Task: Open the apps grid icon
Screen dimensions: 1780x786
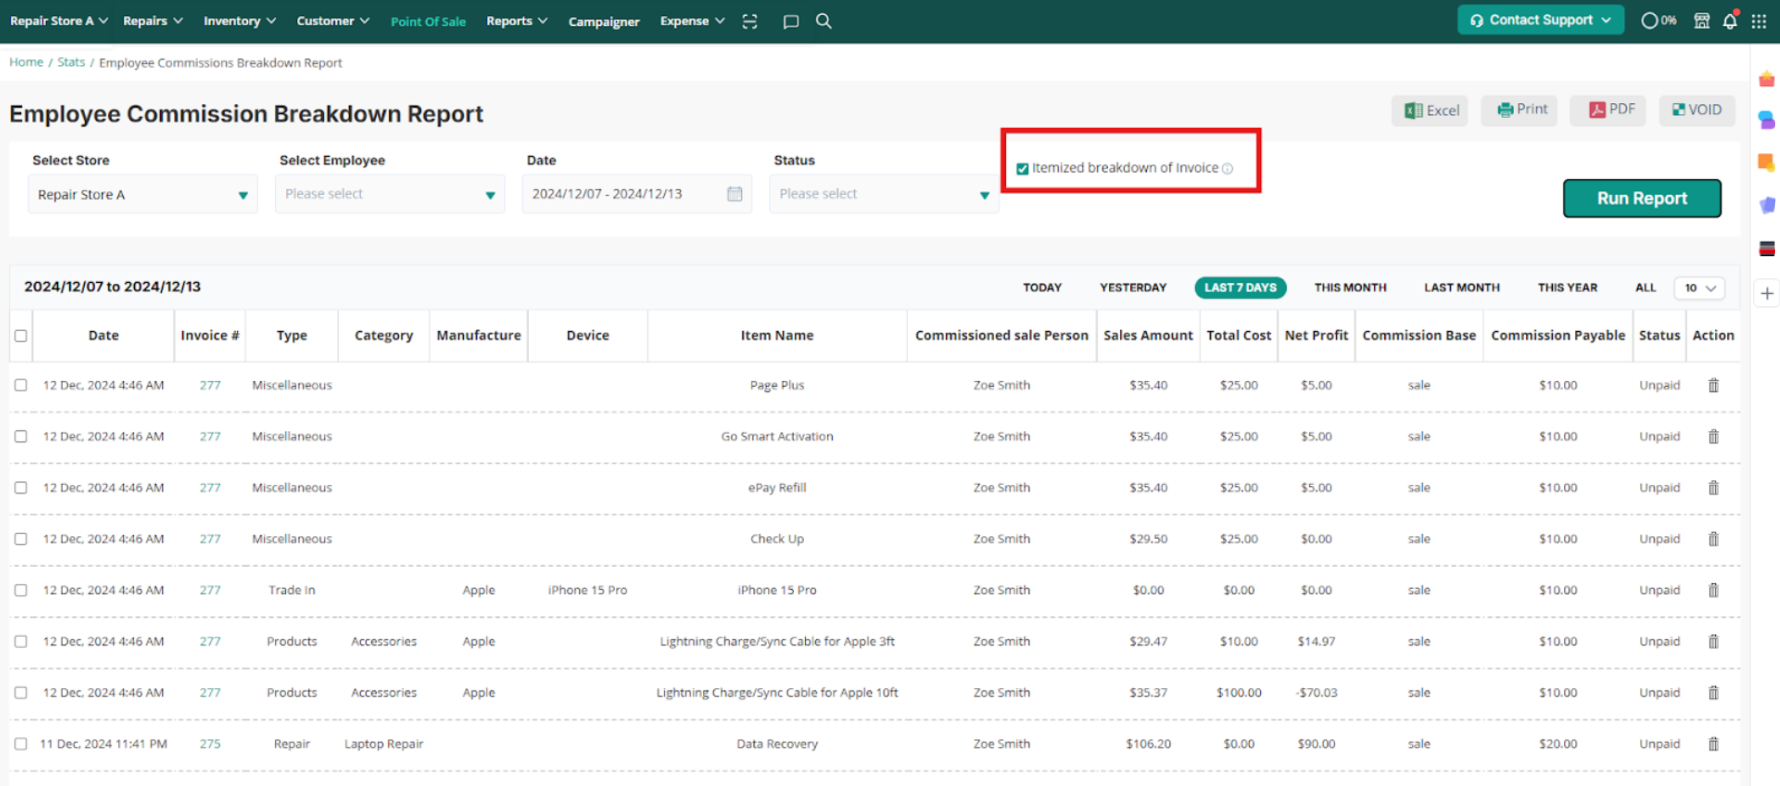Action: [x=1758, y=21]
